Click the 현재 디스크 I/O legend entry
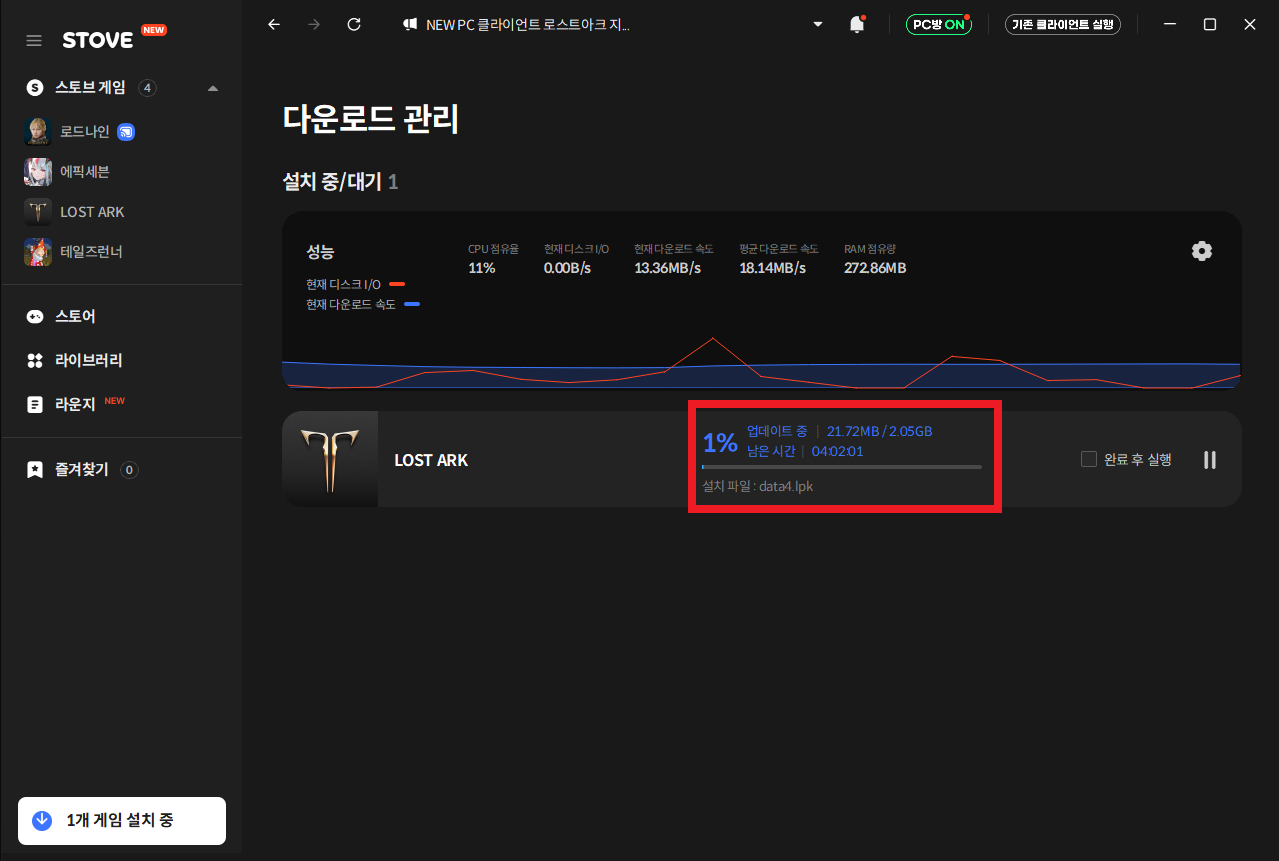1279x861 pixels. pyautogui.click(x=355, y=284)
